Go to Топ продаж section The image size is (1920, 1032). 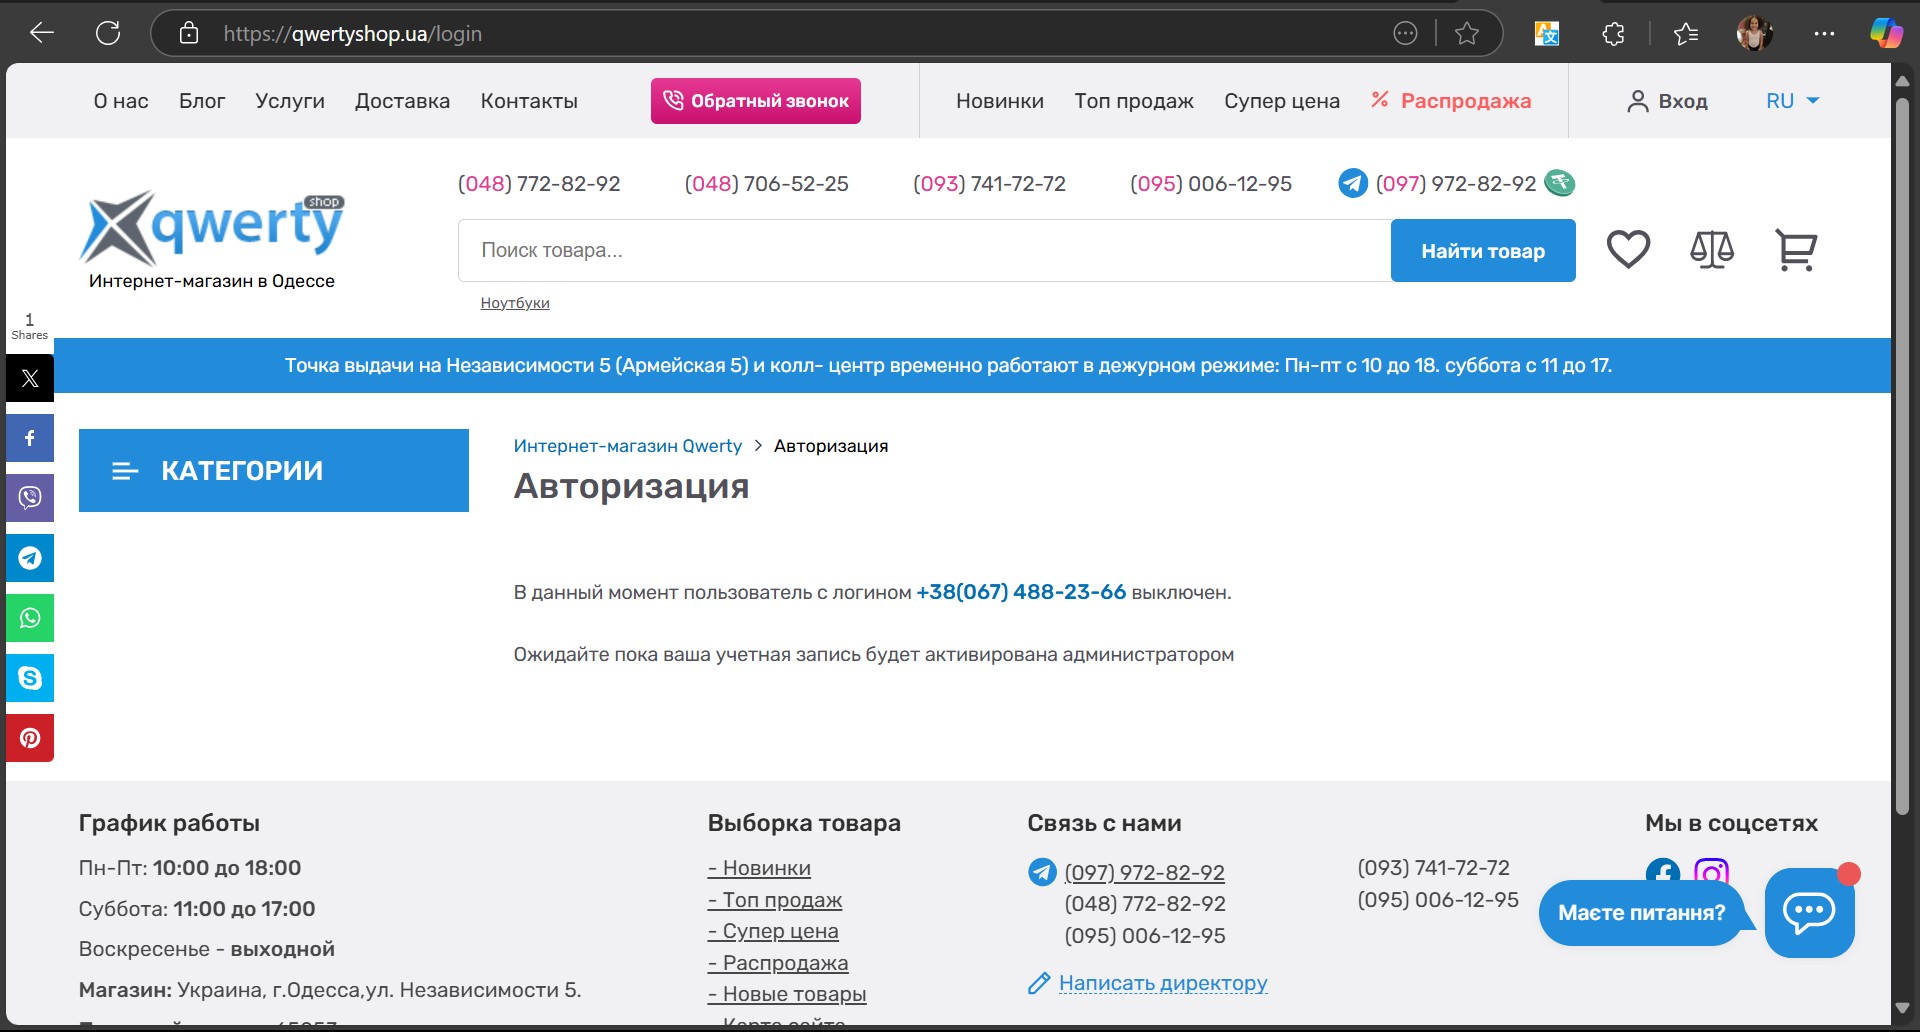pos(1133,101)
